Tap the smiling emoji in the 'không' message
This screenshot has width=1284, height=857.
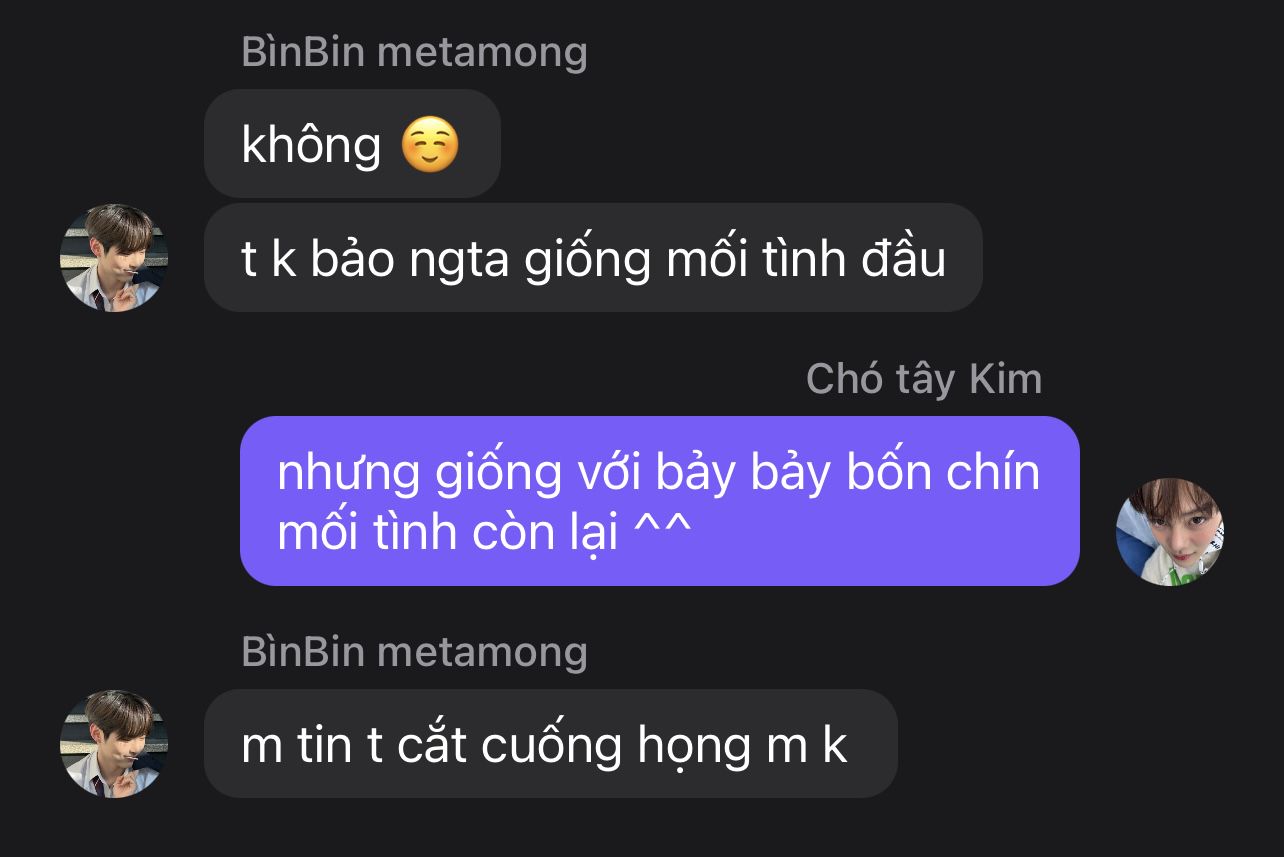point(430,145)
